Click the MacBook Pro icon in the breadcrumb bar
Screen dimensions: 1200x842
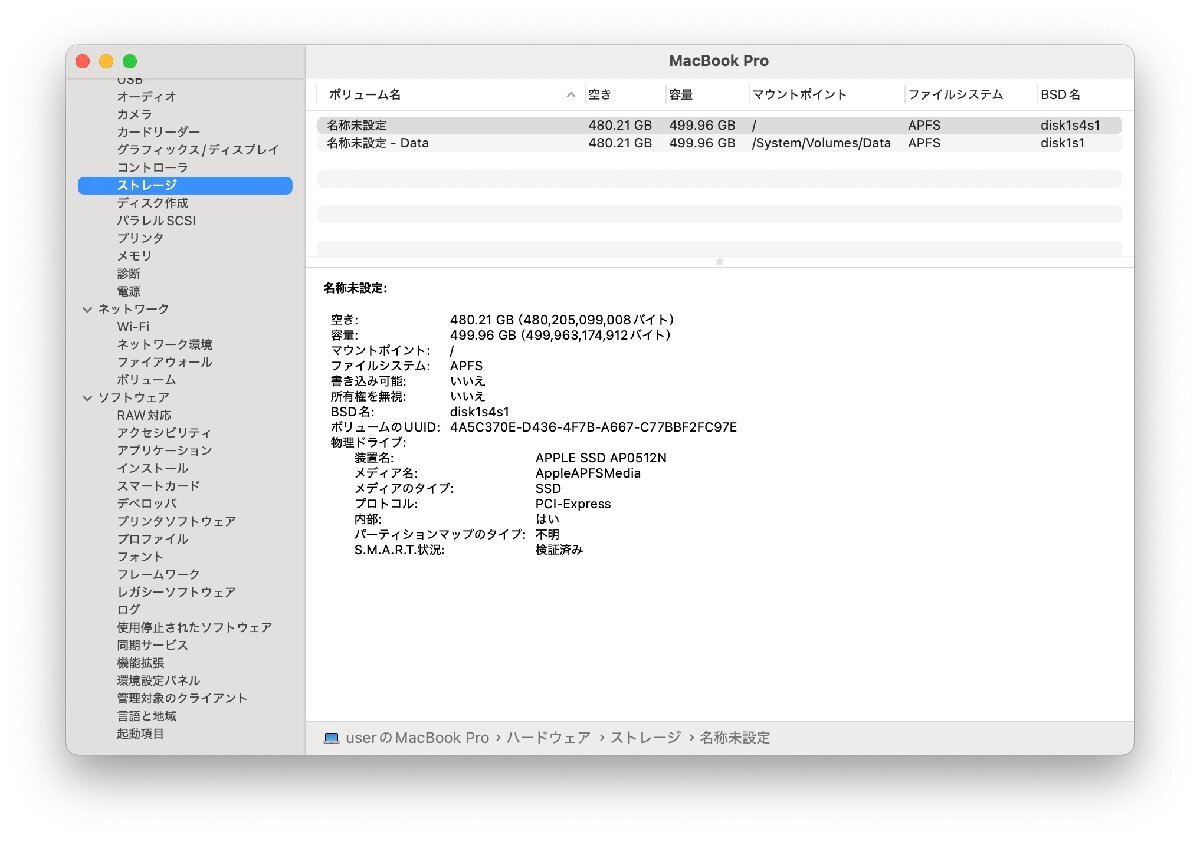[x=331, y=737]
